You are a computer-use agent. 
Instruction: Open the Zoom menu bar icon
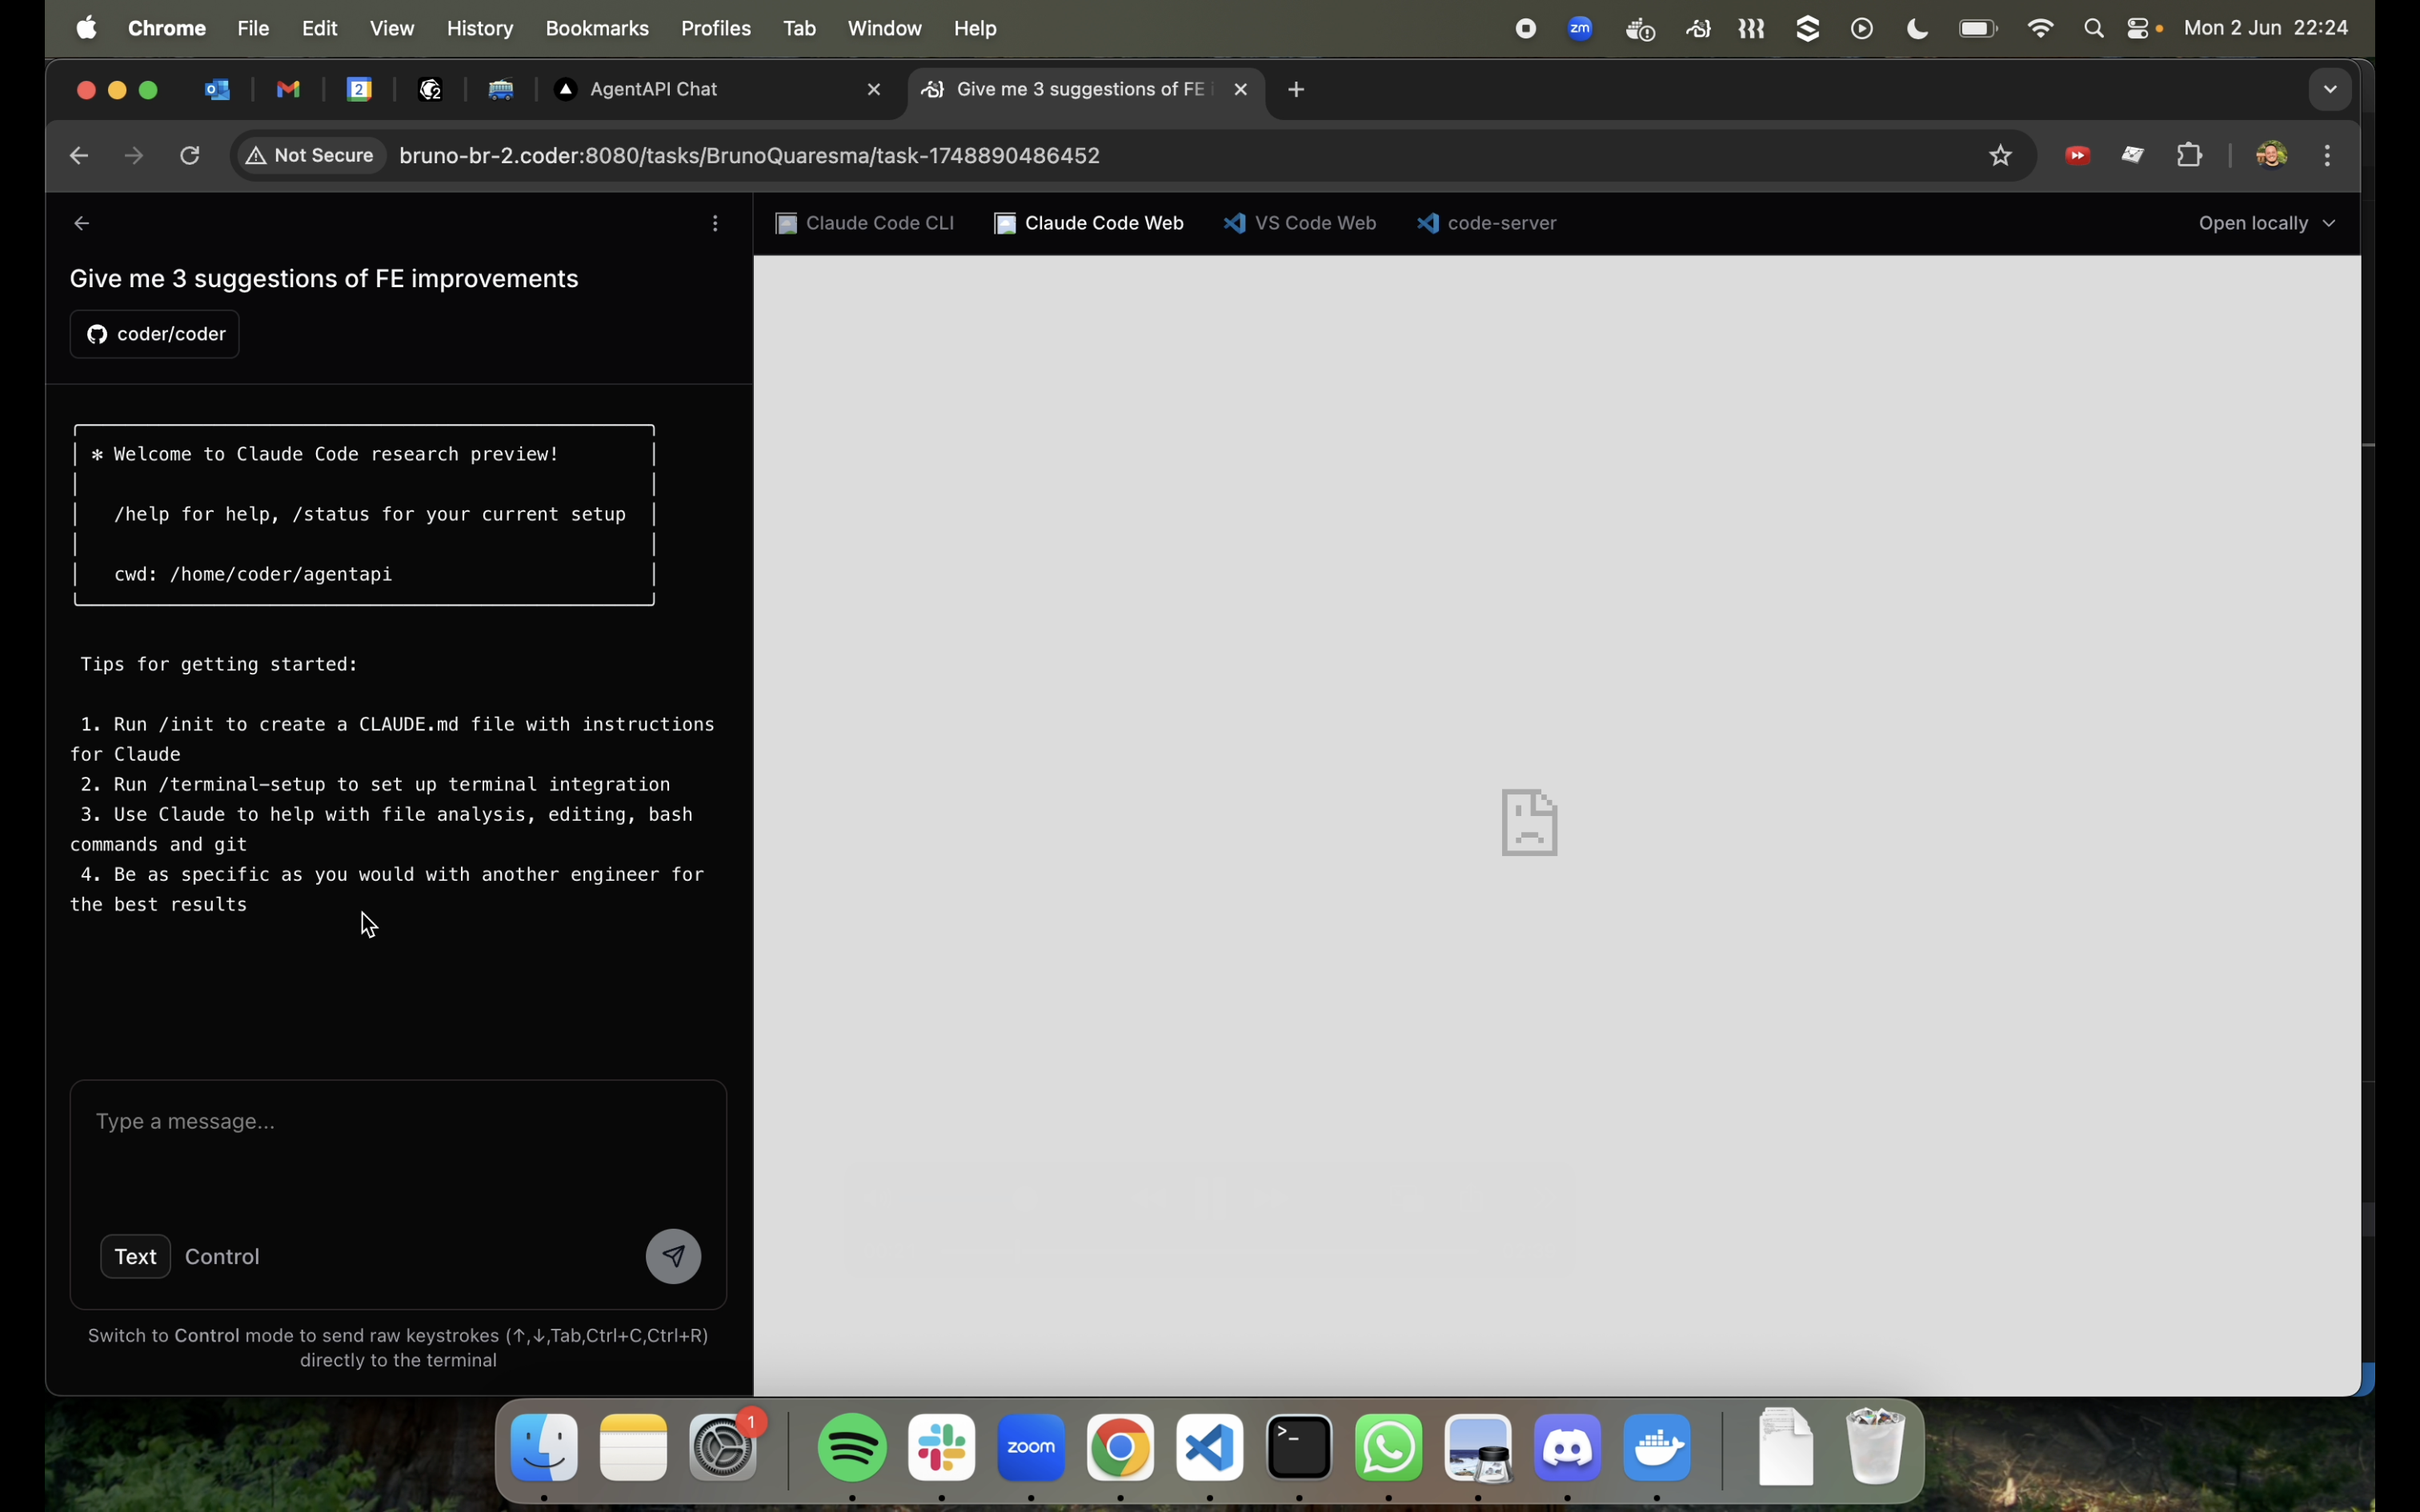tap(1581, 29)
